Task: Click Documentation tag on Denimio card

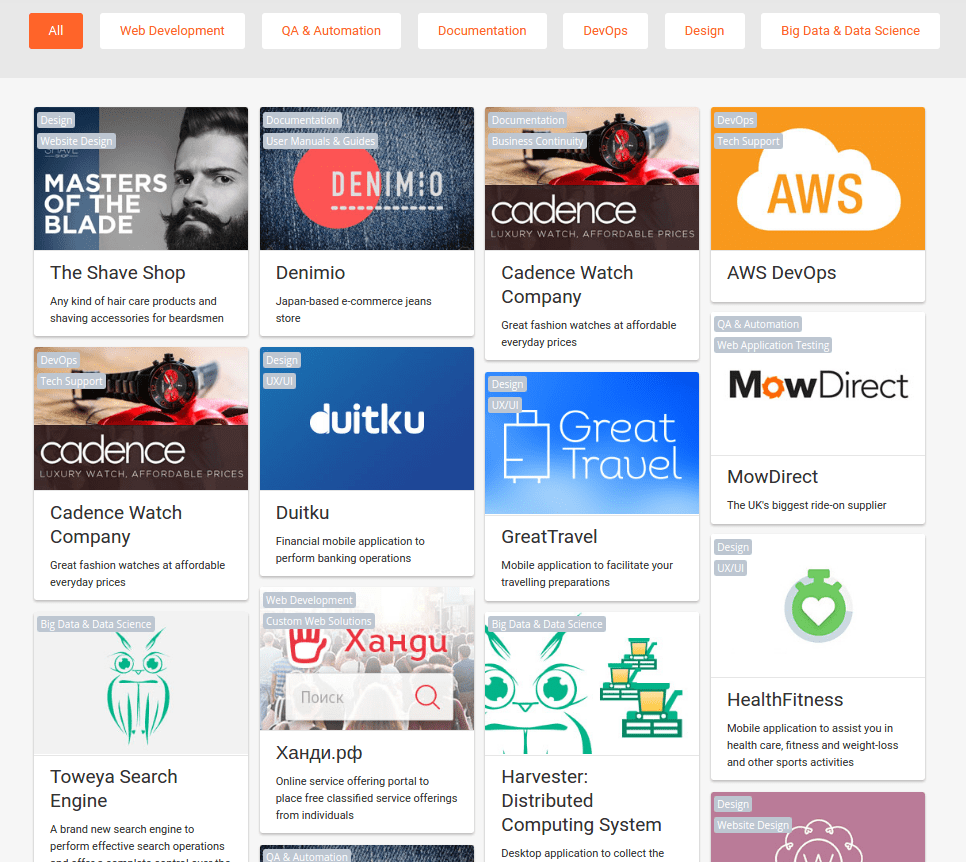Action: [302, 120]
